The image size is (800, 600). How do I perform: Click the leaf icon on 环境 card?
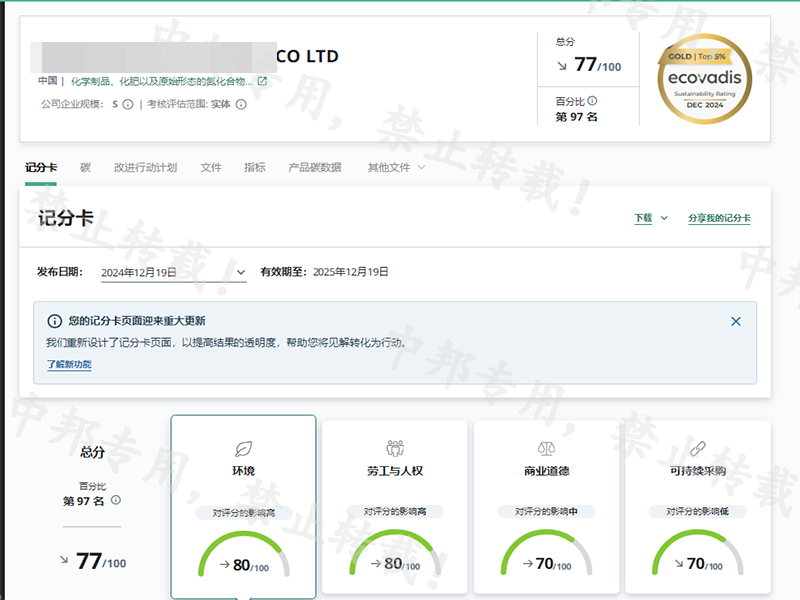[x=243, y=448]
